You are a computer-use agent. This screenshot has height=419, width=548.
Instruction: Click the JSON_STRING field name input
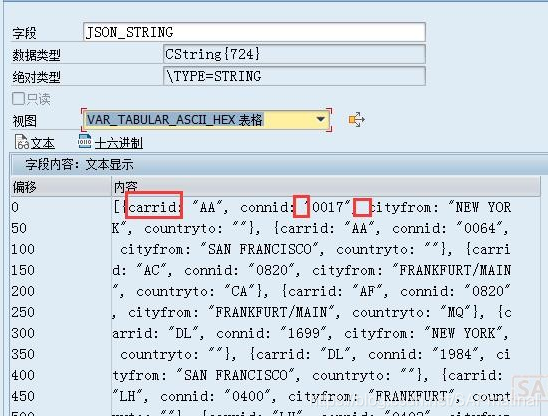pos(254,32)
